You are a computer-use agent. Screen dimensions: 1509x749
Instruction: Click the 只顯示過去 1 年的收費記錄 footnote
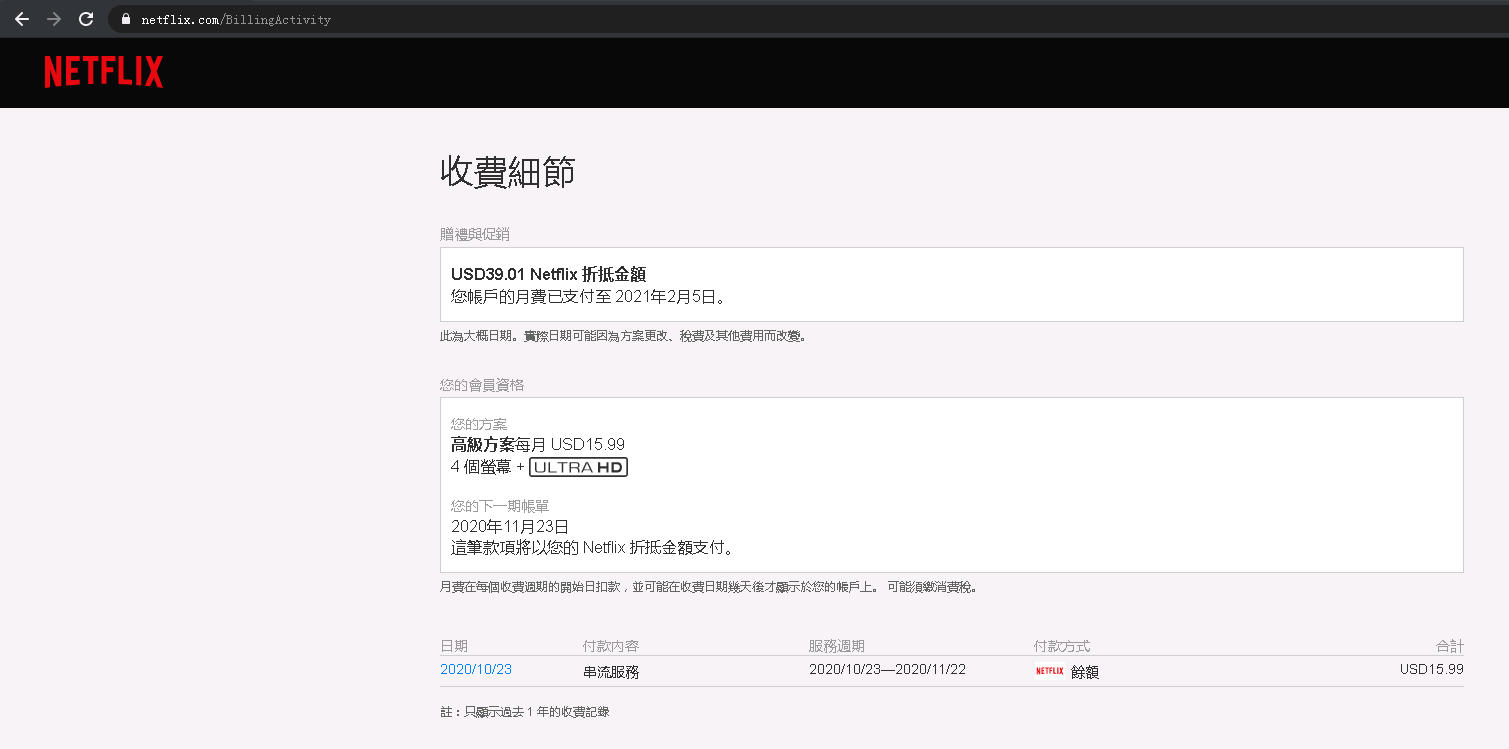(525, 712)
